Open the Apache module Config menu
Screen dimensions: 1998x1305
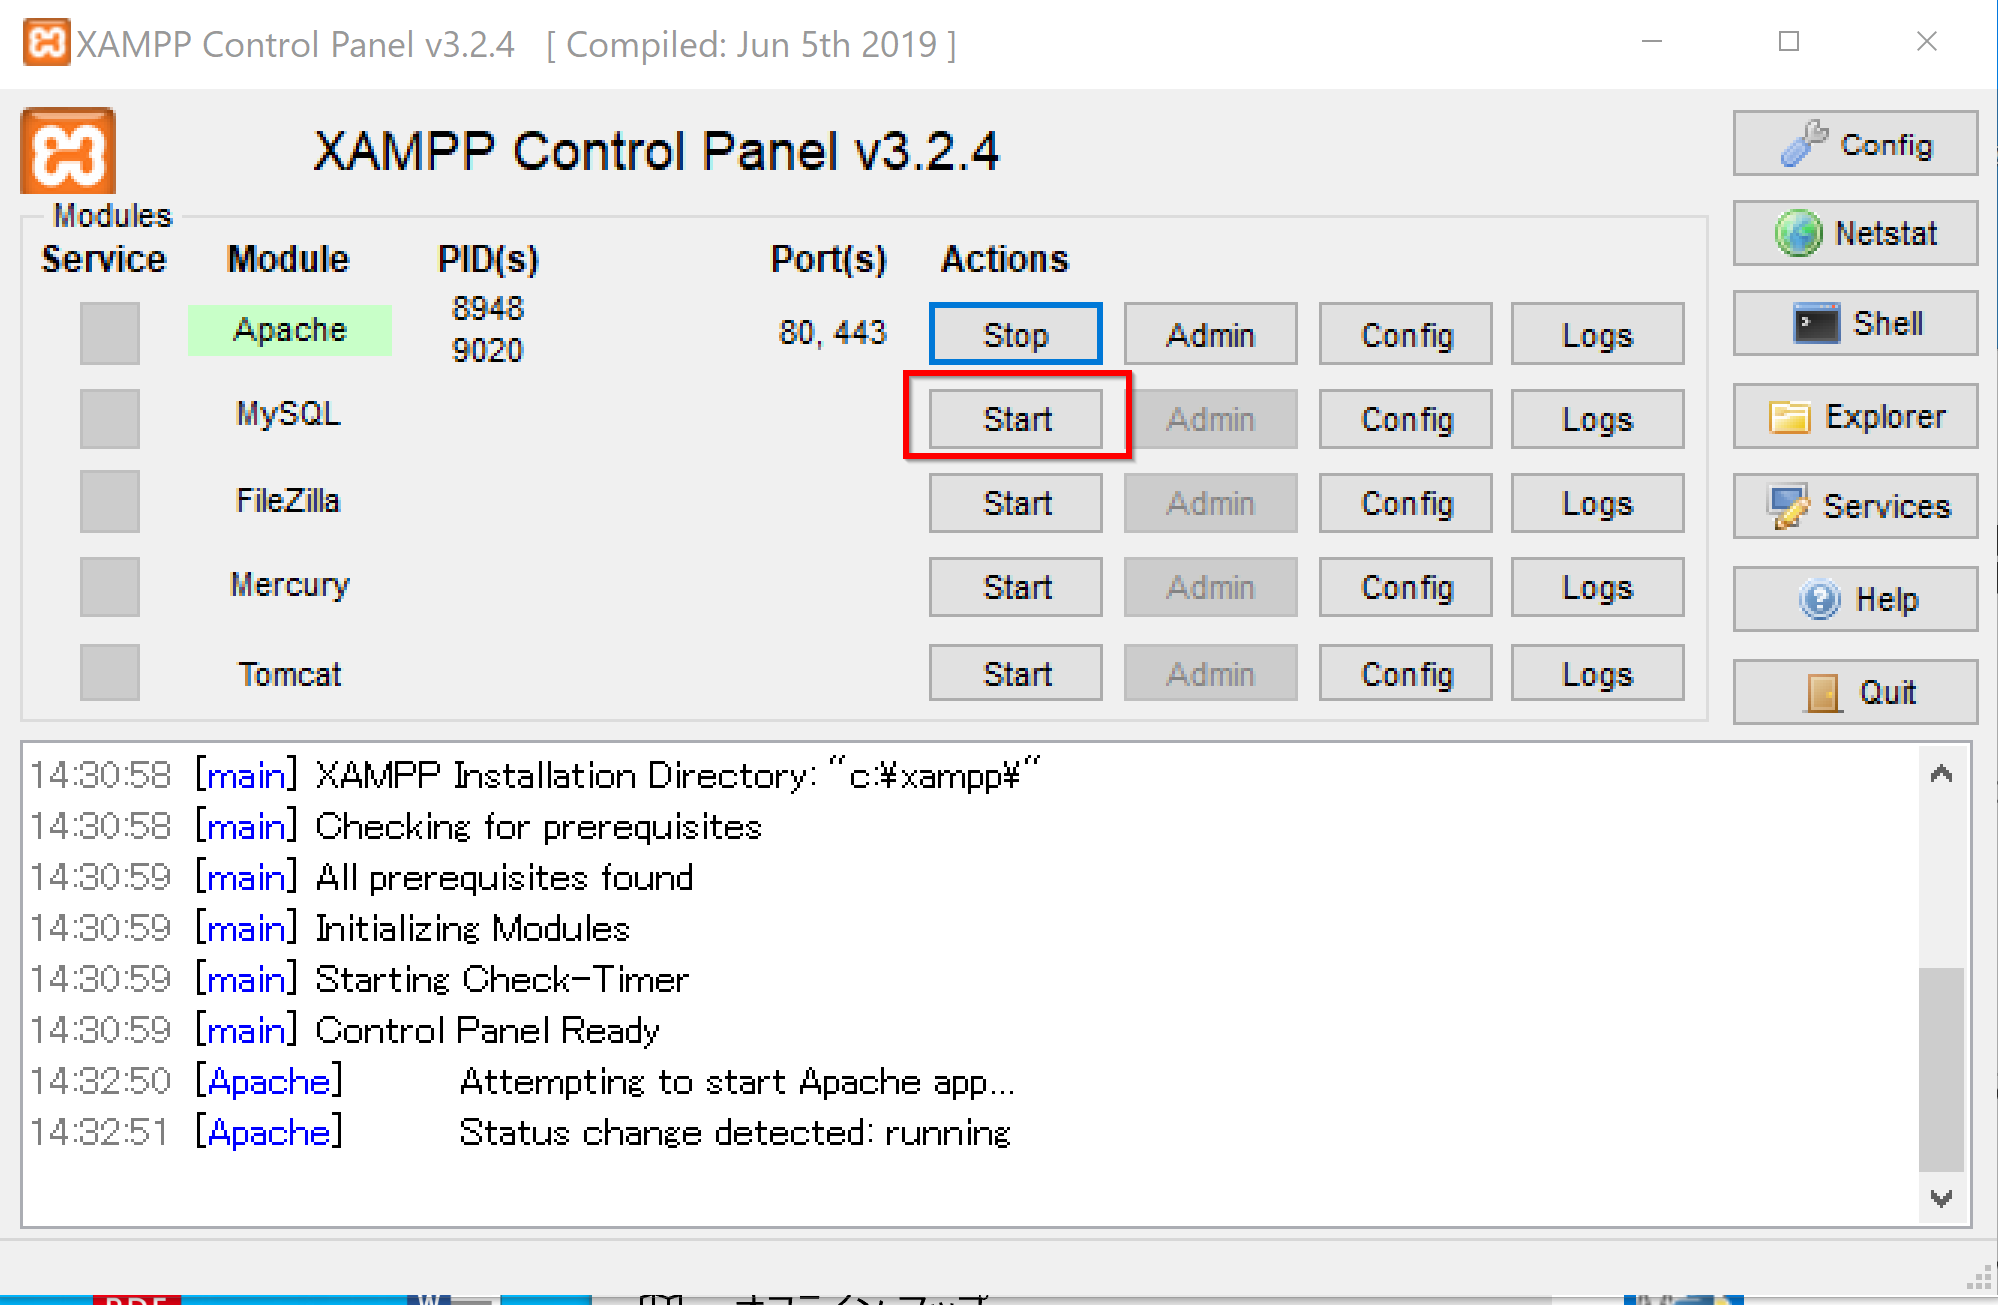tap(1405, 334)
